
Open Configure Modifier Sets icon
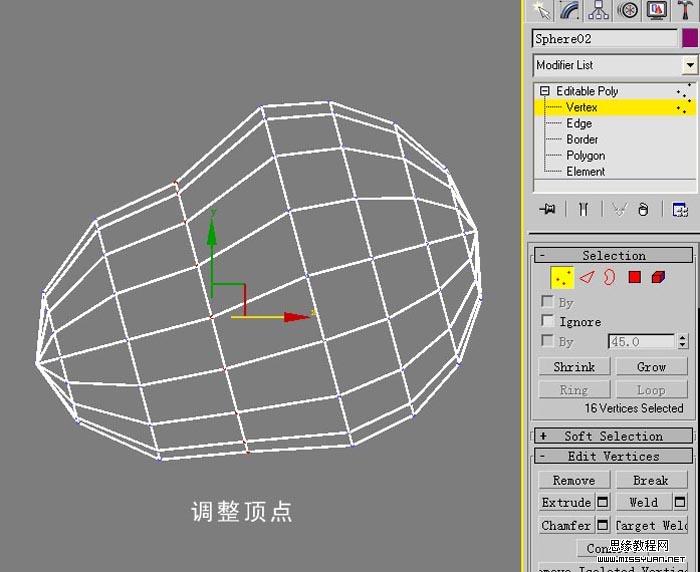coord(680,209)
